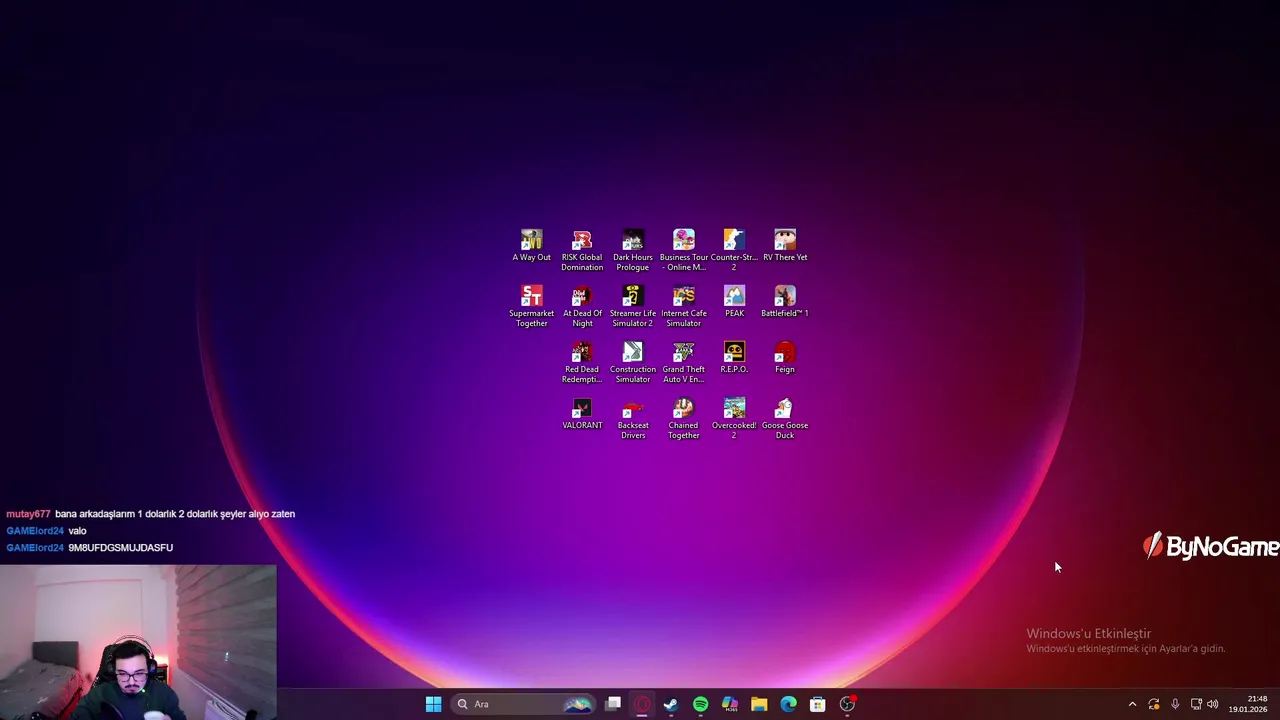Image resolution: width=1280 pixels, height=720 pixels.
Task: Click the VALORANT desktop shortcut
Action: [582, 414]
